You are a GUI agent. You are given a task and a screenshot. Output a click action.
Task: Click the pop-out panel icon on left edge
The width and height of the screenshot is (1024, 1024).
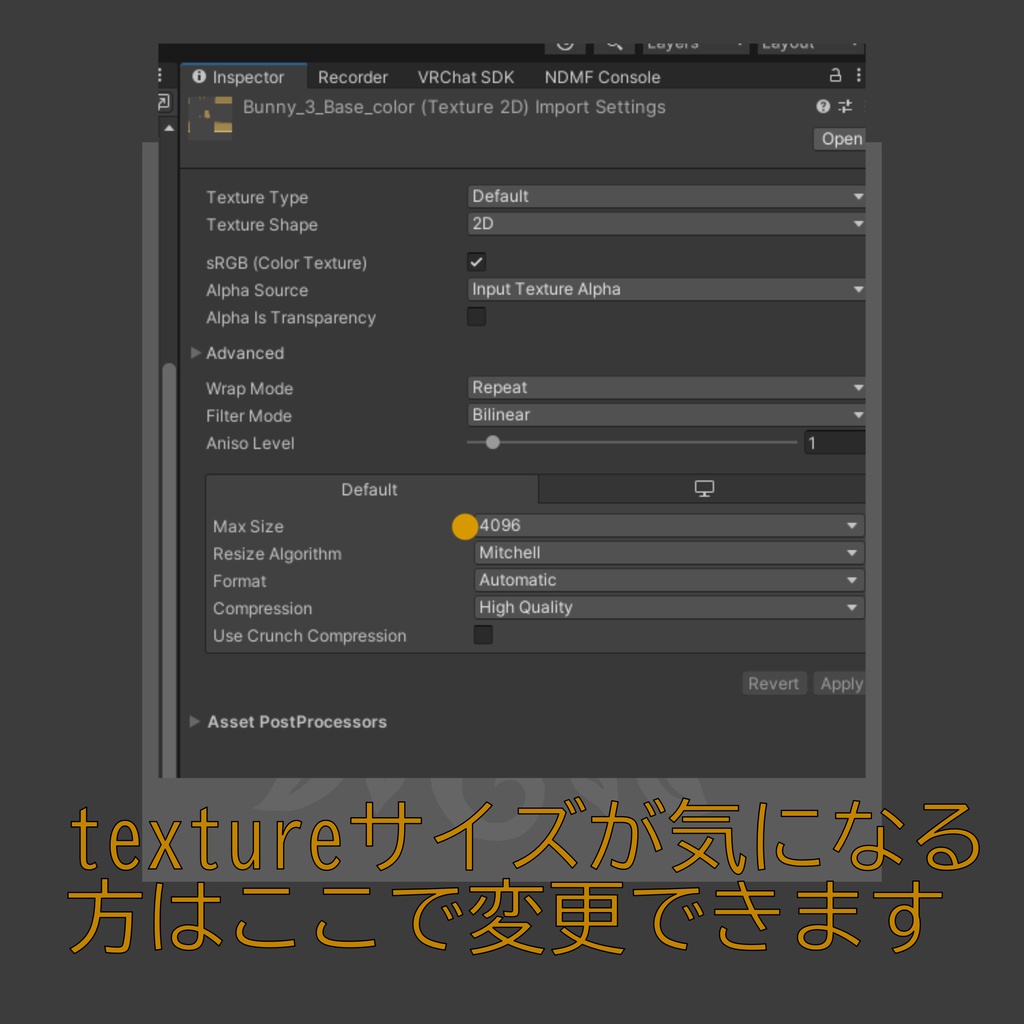pyautogui.click(x=164, y=101)
